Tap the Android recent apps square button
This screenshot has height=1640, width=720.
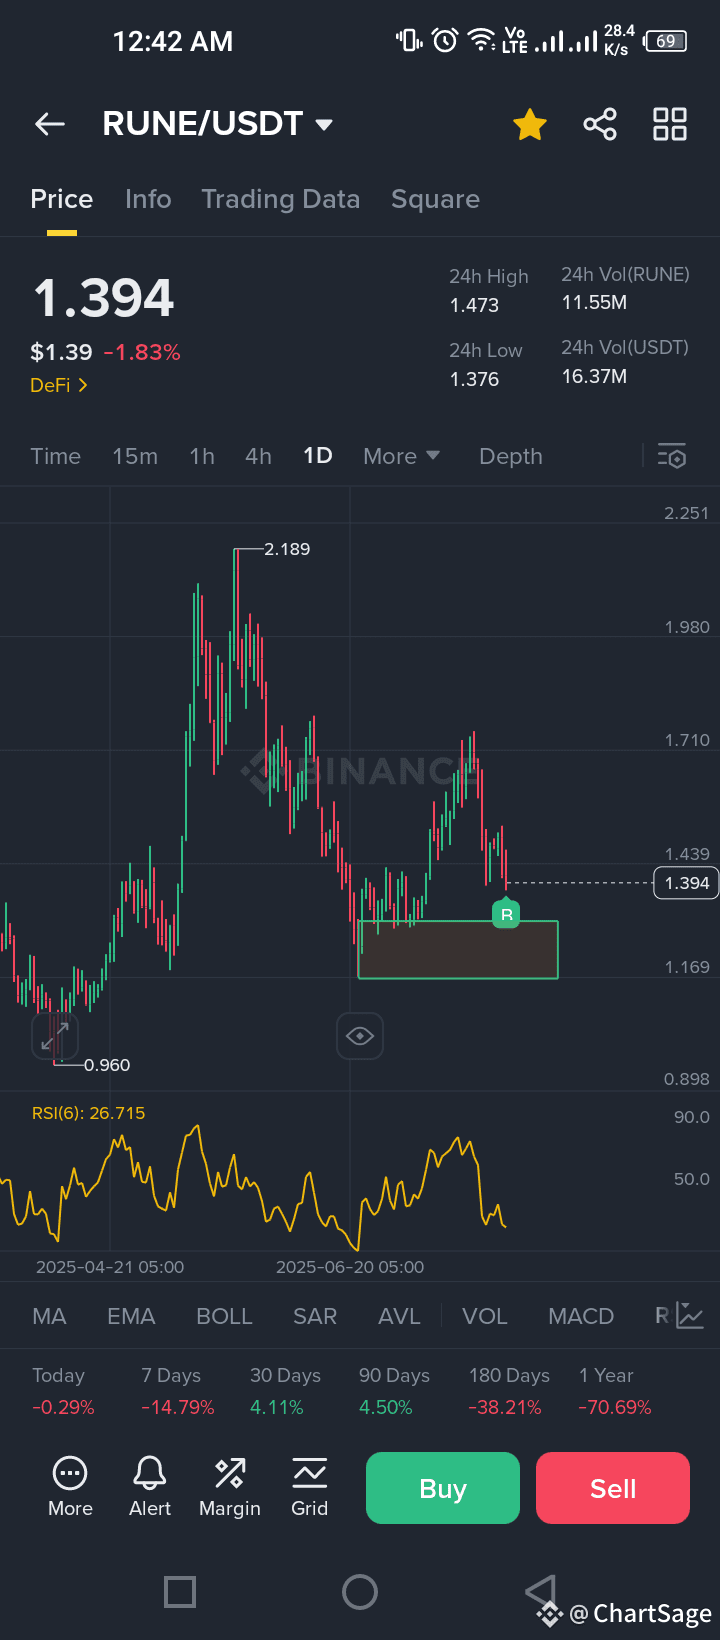pyautogui.click(x=180, y=1591)
